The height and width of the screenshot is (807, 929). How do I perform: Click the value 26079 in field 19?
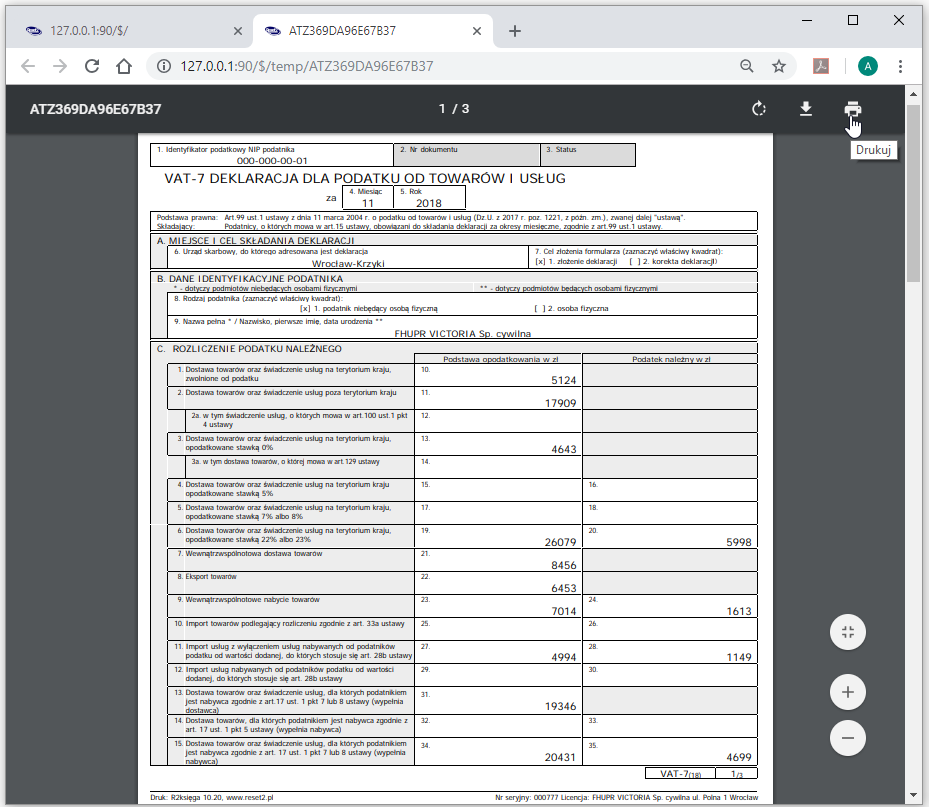point(560,543)
